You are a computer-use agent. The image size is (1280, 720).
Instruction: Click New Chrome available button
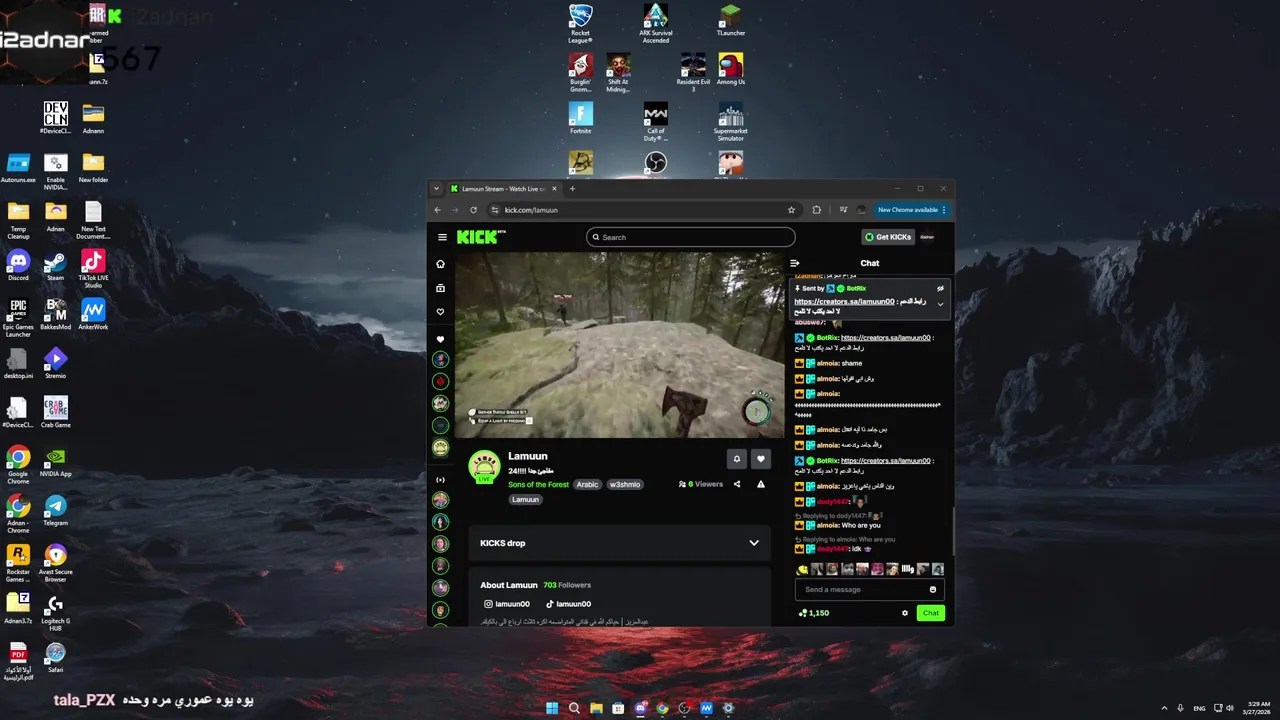[912, 210]
